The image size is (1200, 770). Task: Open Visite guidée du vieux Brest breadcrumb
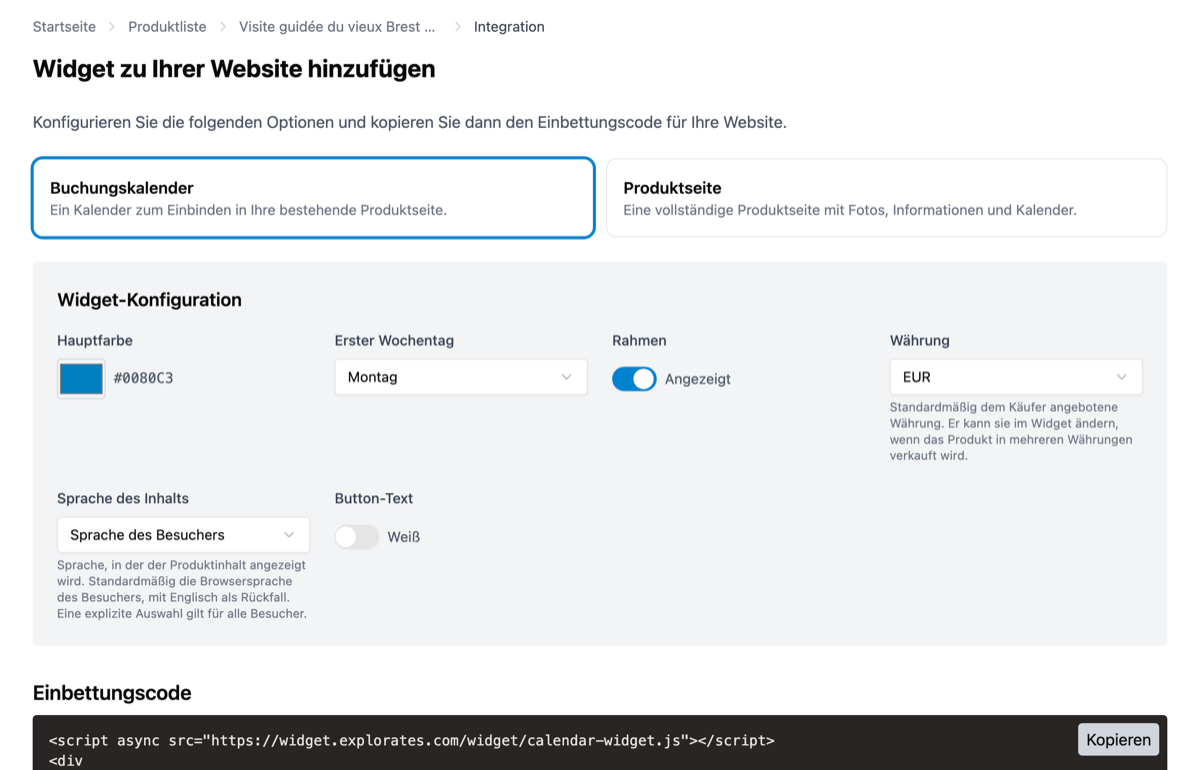[337, 27]
